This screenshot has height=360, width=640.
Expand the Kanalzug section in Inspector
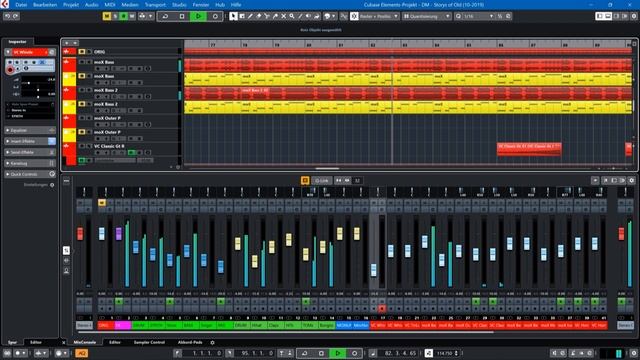point(30,163)
